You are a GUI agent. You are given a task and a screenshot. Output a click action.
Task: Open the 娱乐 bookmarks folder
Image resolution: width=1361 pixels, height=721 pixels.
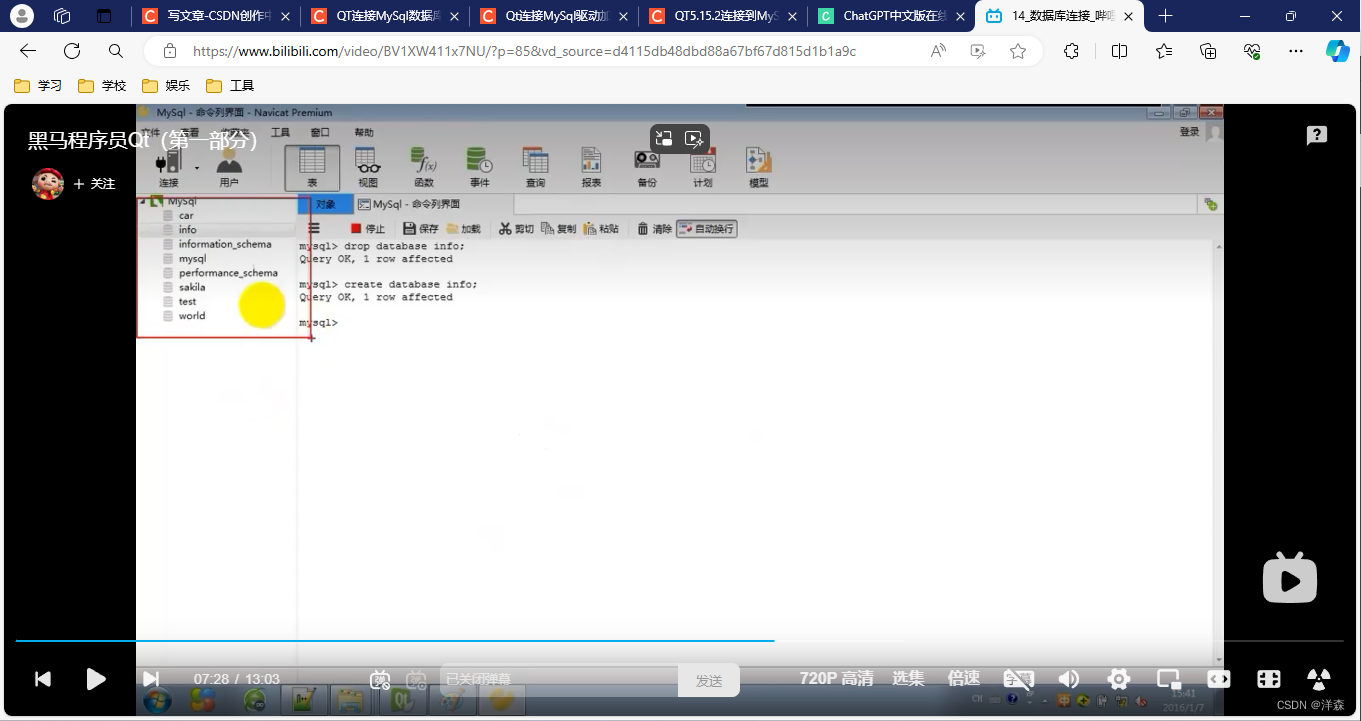tap(166, 86)
